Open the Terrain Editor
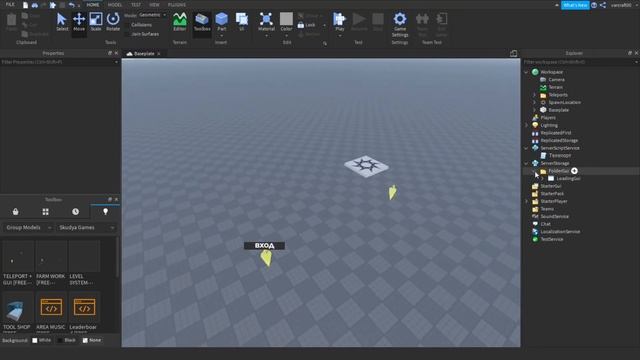Viewport: 640px width, 360px height. point(180,22)
